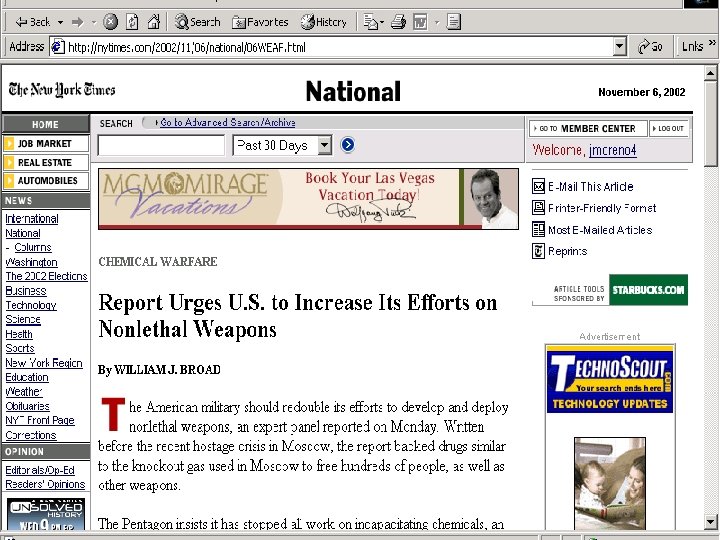Open the International news link
Viewport: 720px width, 540px height.
32,219
